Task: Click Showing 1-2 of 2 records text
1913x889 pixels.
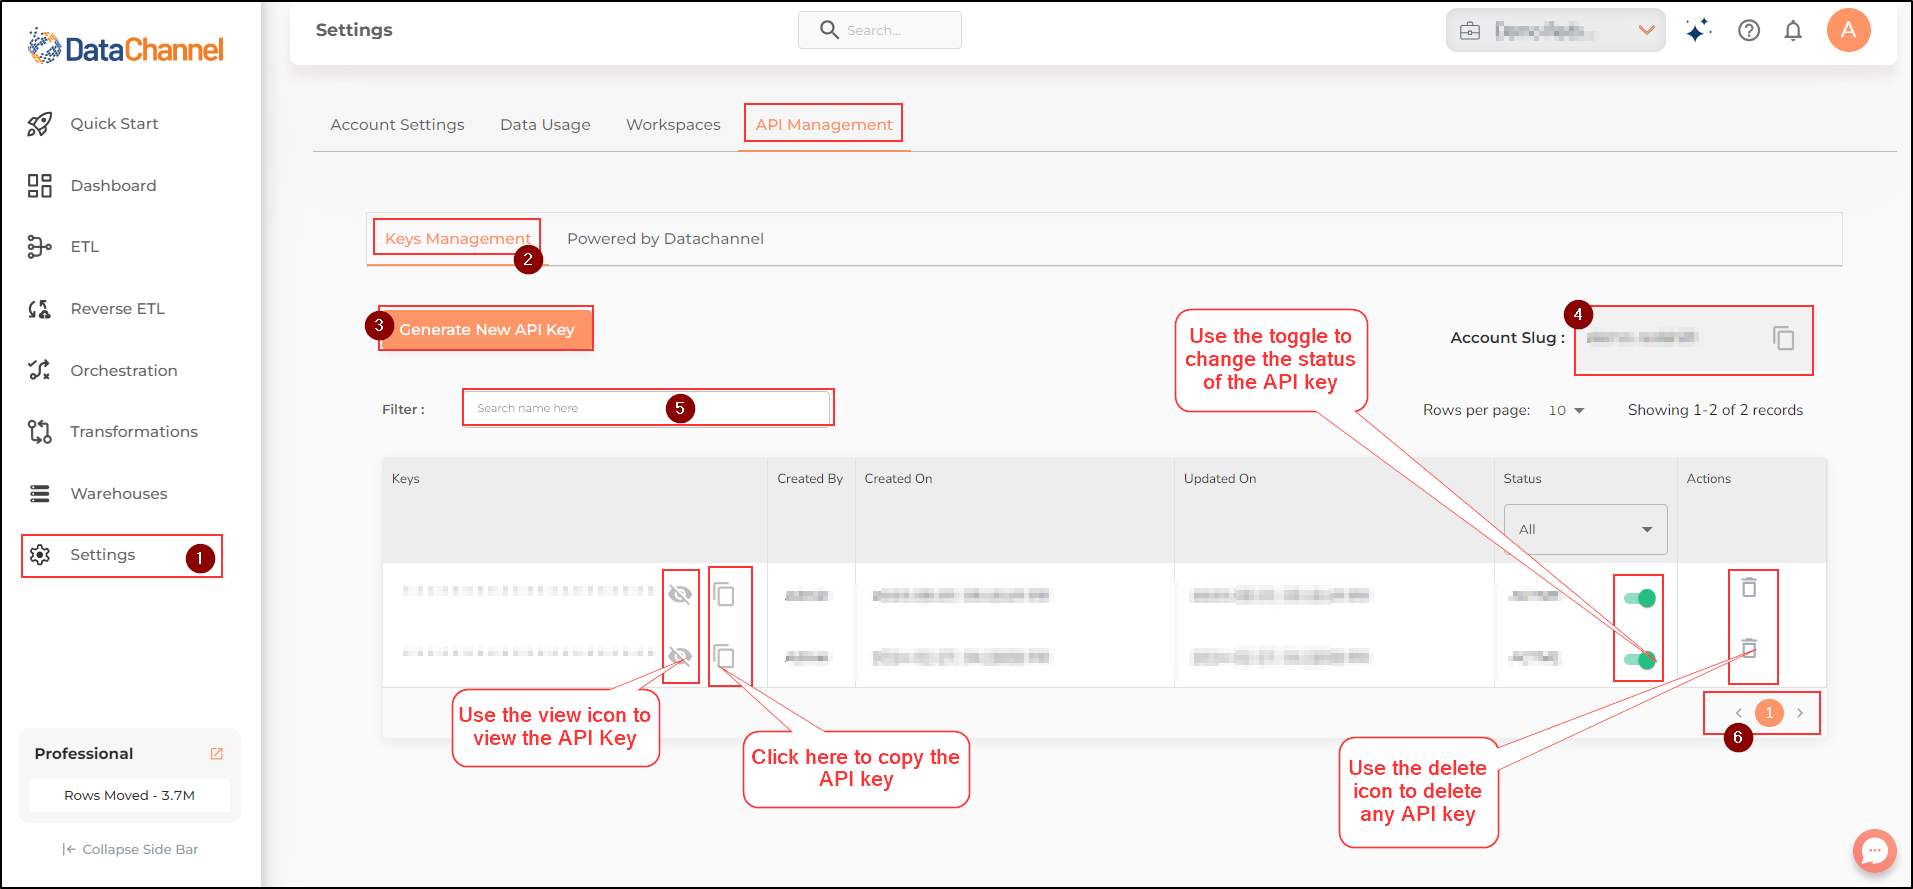Action: (1715, 410)
